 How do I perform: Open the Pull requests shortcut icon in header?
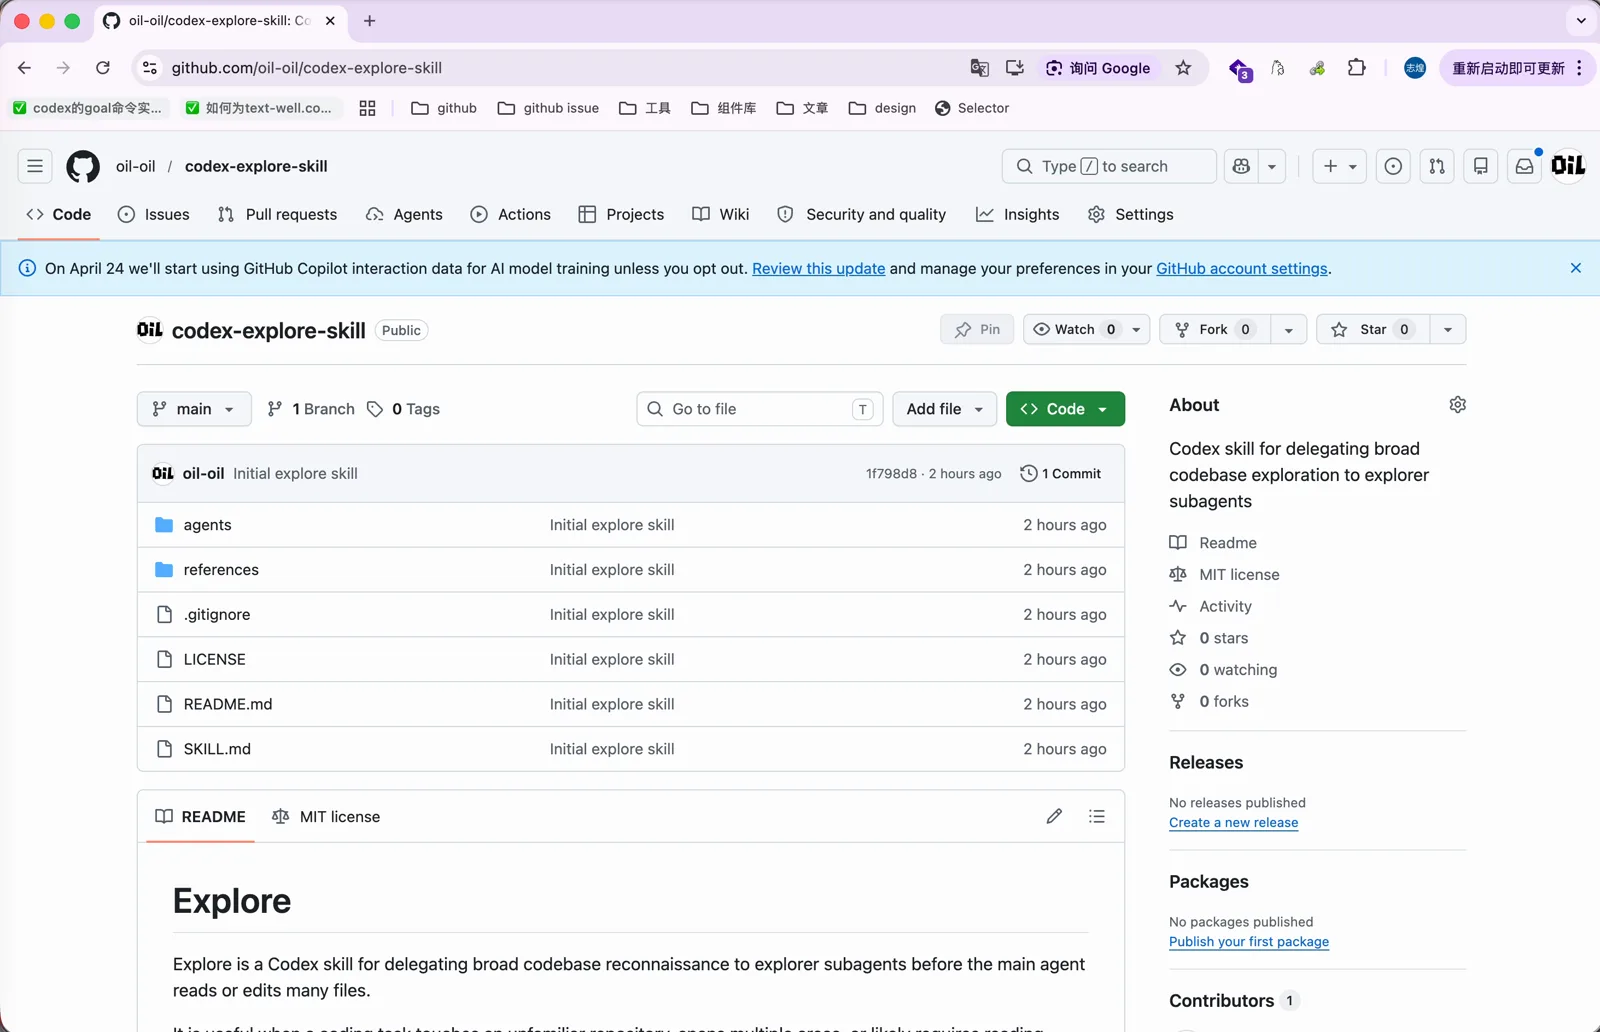(1437, 166)
